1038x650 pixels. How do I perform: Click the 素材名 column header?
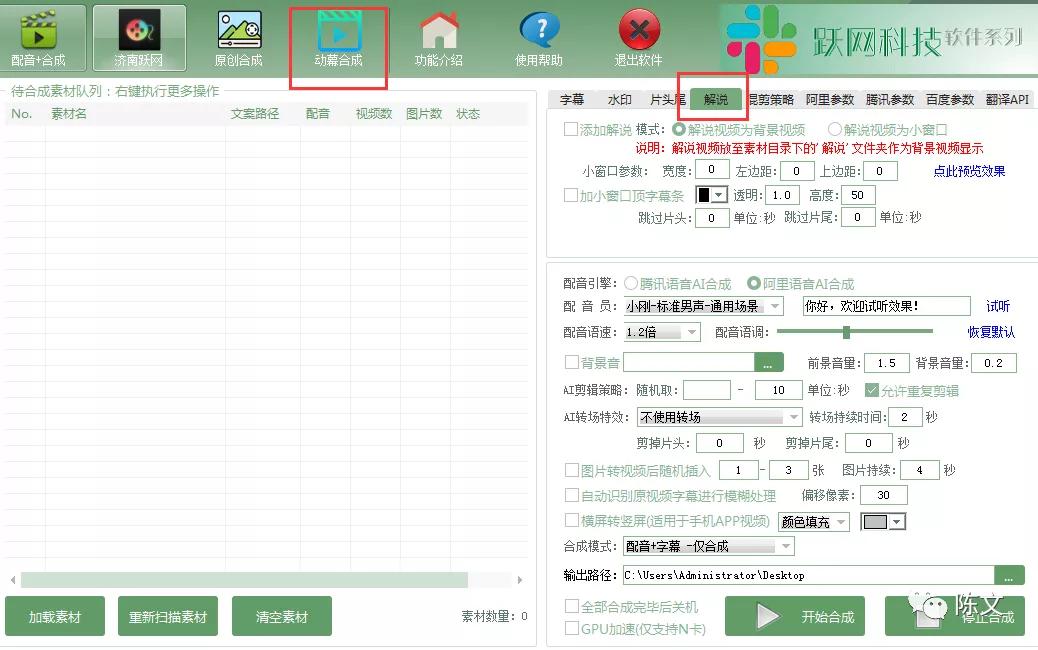(x=69, y=114)
